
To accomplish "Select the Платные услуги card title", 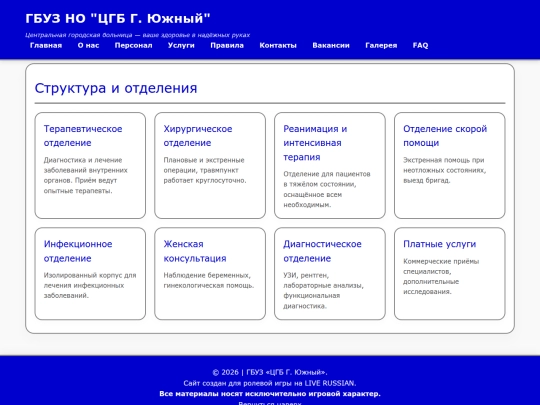I will 439,244.
